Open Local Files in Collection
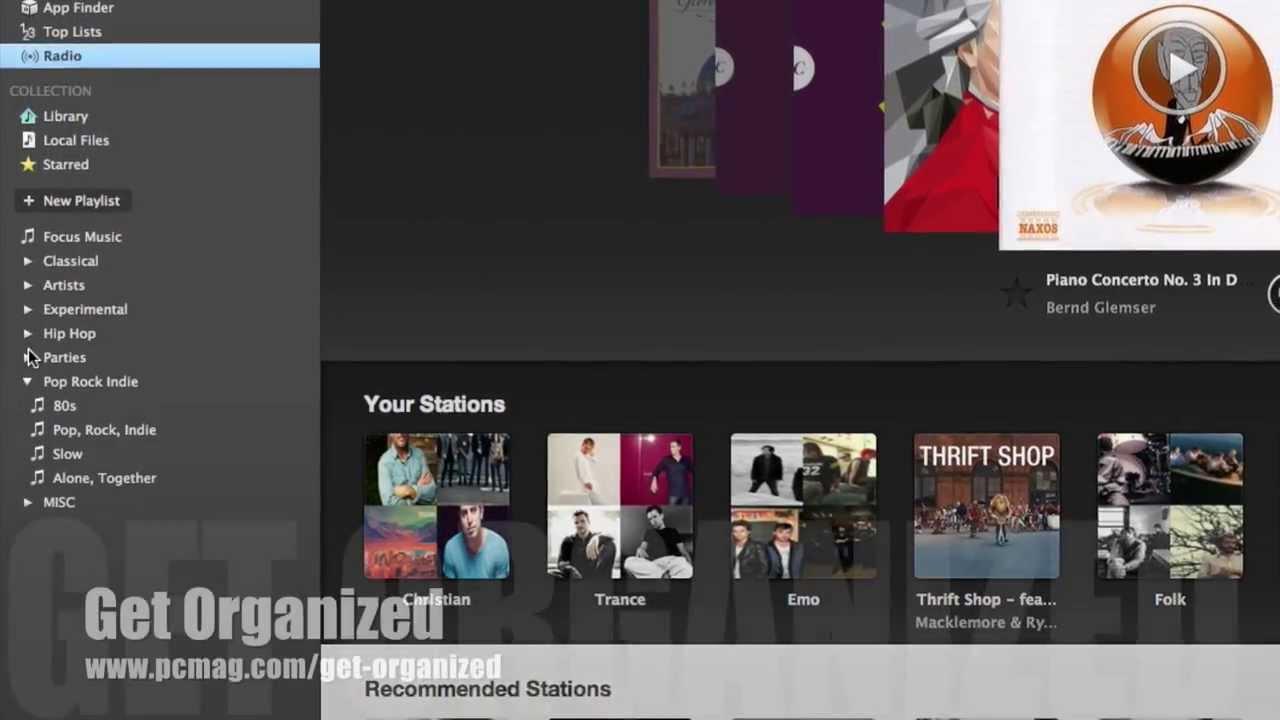 76,140
